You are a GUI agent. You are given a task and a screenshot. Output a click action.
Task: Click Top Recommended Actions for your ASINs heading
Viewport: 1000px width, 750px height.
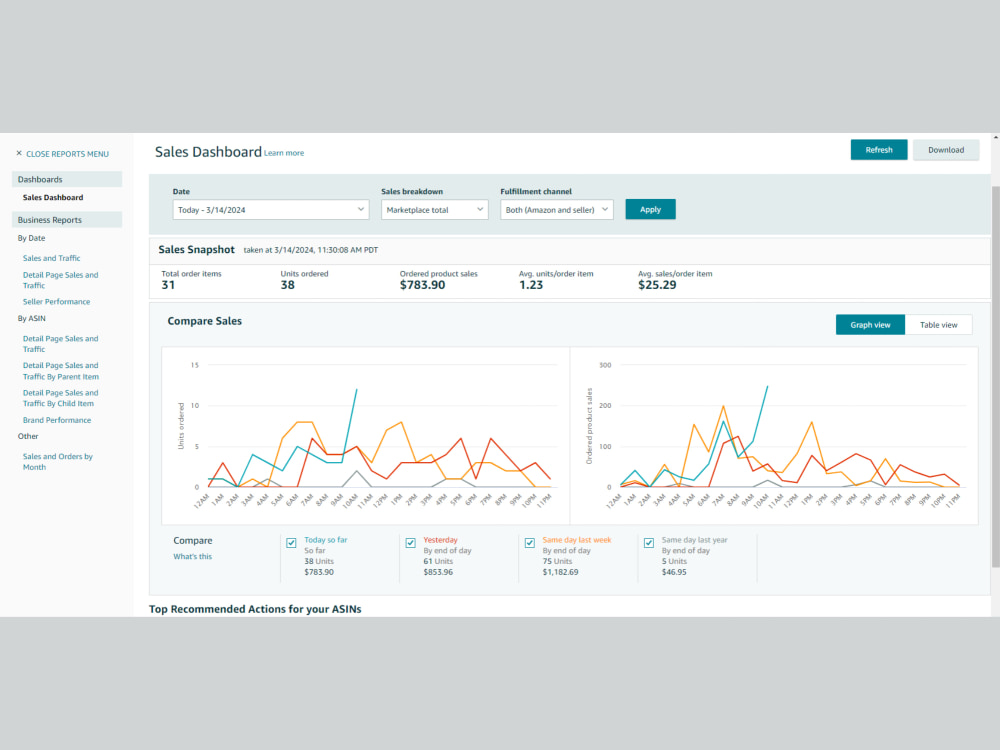(255, 609)
